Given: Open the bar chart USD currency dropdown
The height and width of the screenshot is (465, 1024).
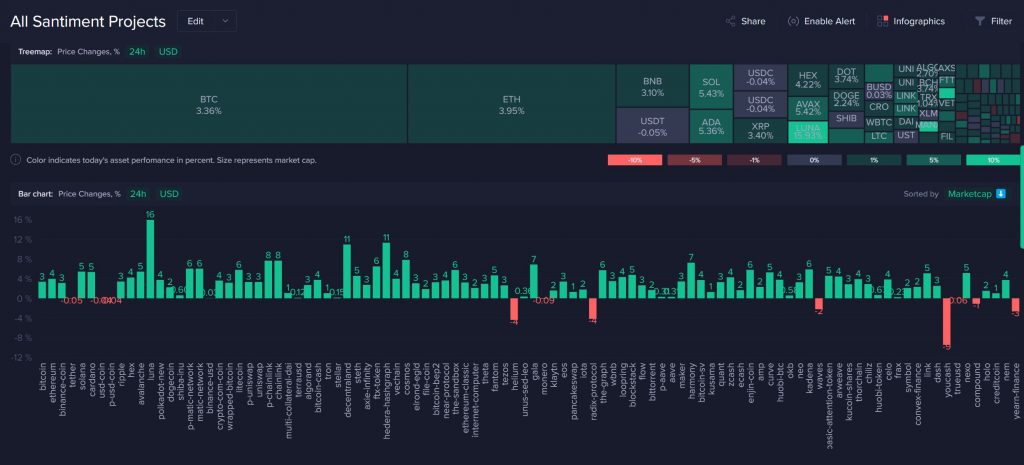Looking at the screenshot, I should [x=169, y=194].
